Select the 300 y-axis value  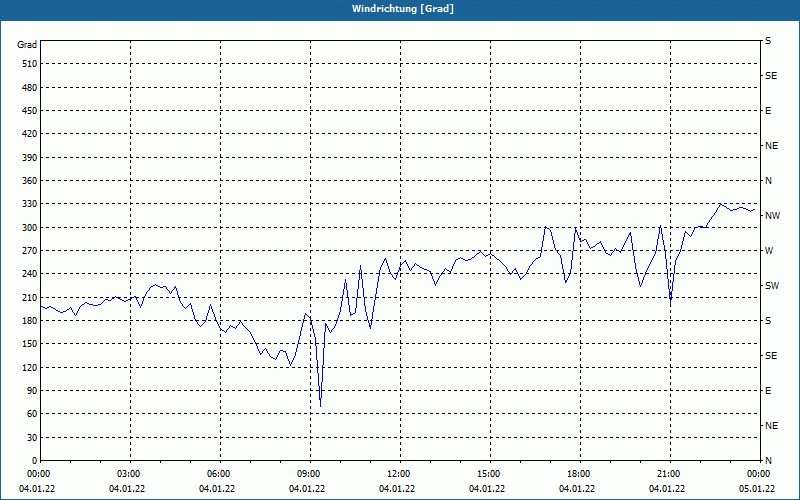click(30, 228)
